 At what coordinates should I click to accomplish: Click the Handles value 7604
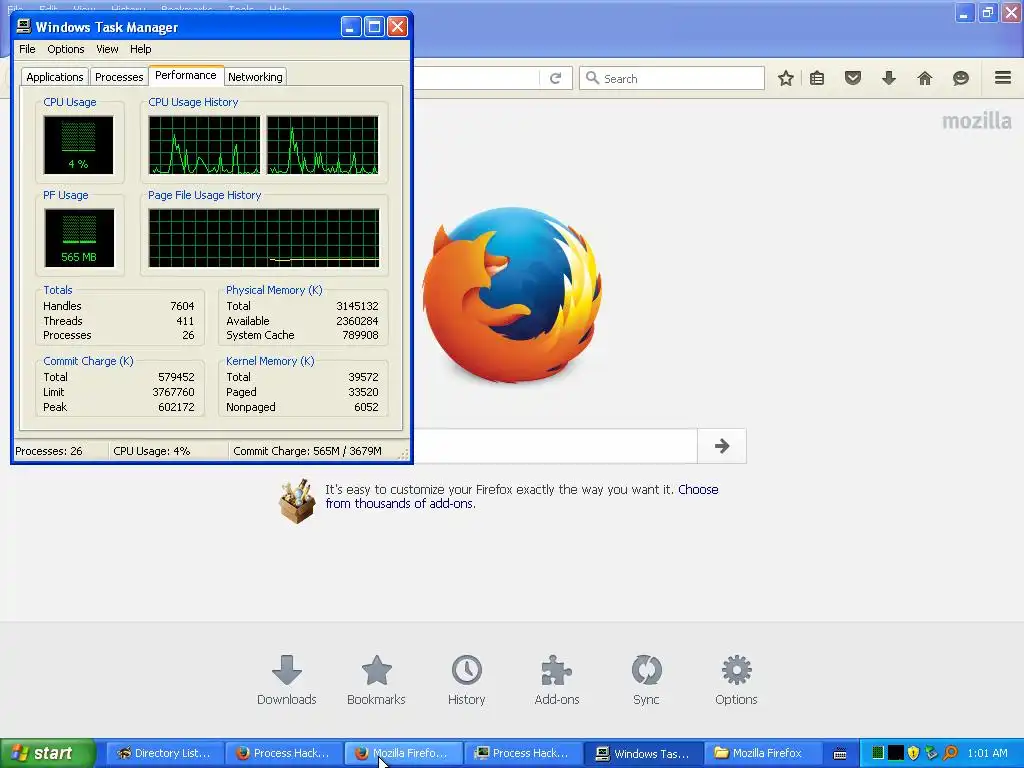click(182, 306)
